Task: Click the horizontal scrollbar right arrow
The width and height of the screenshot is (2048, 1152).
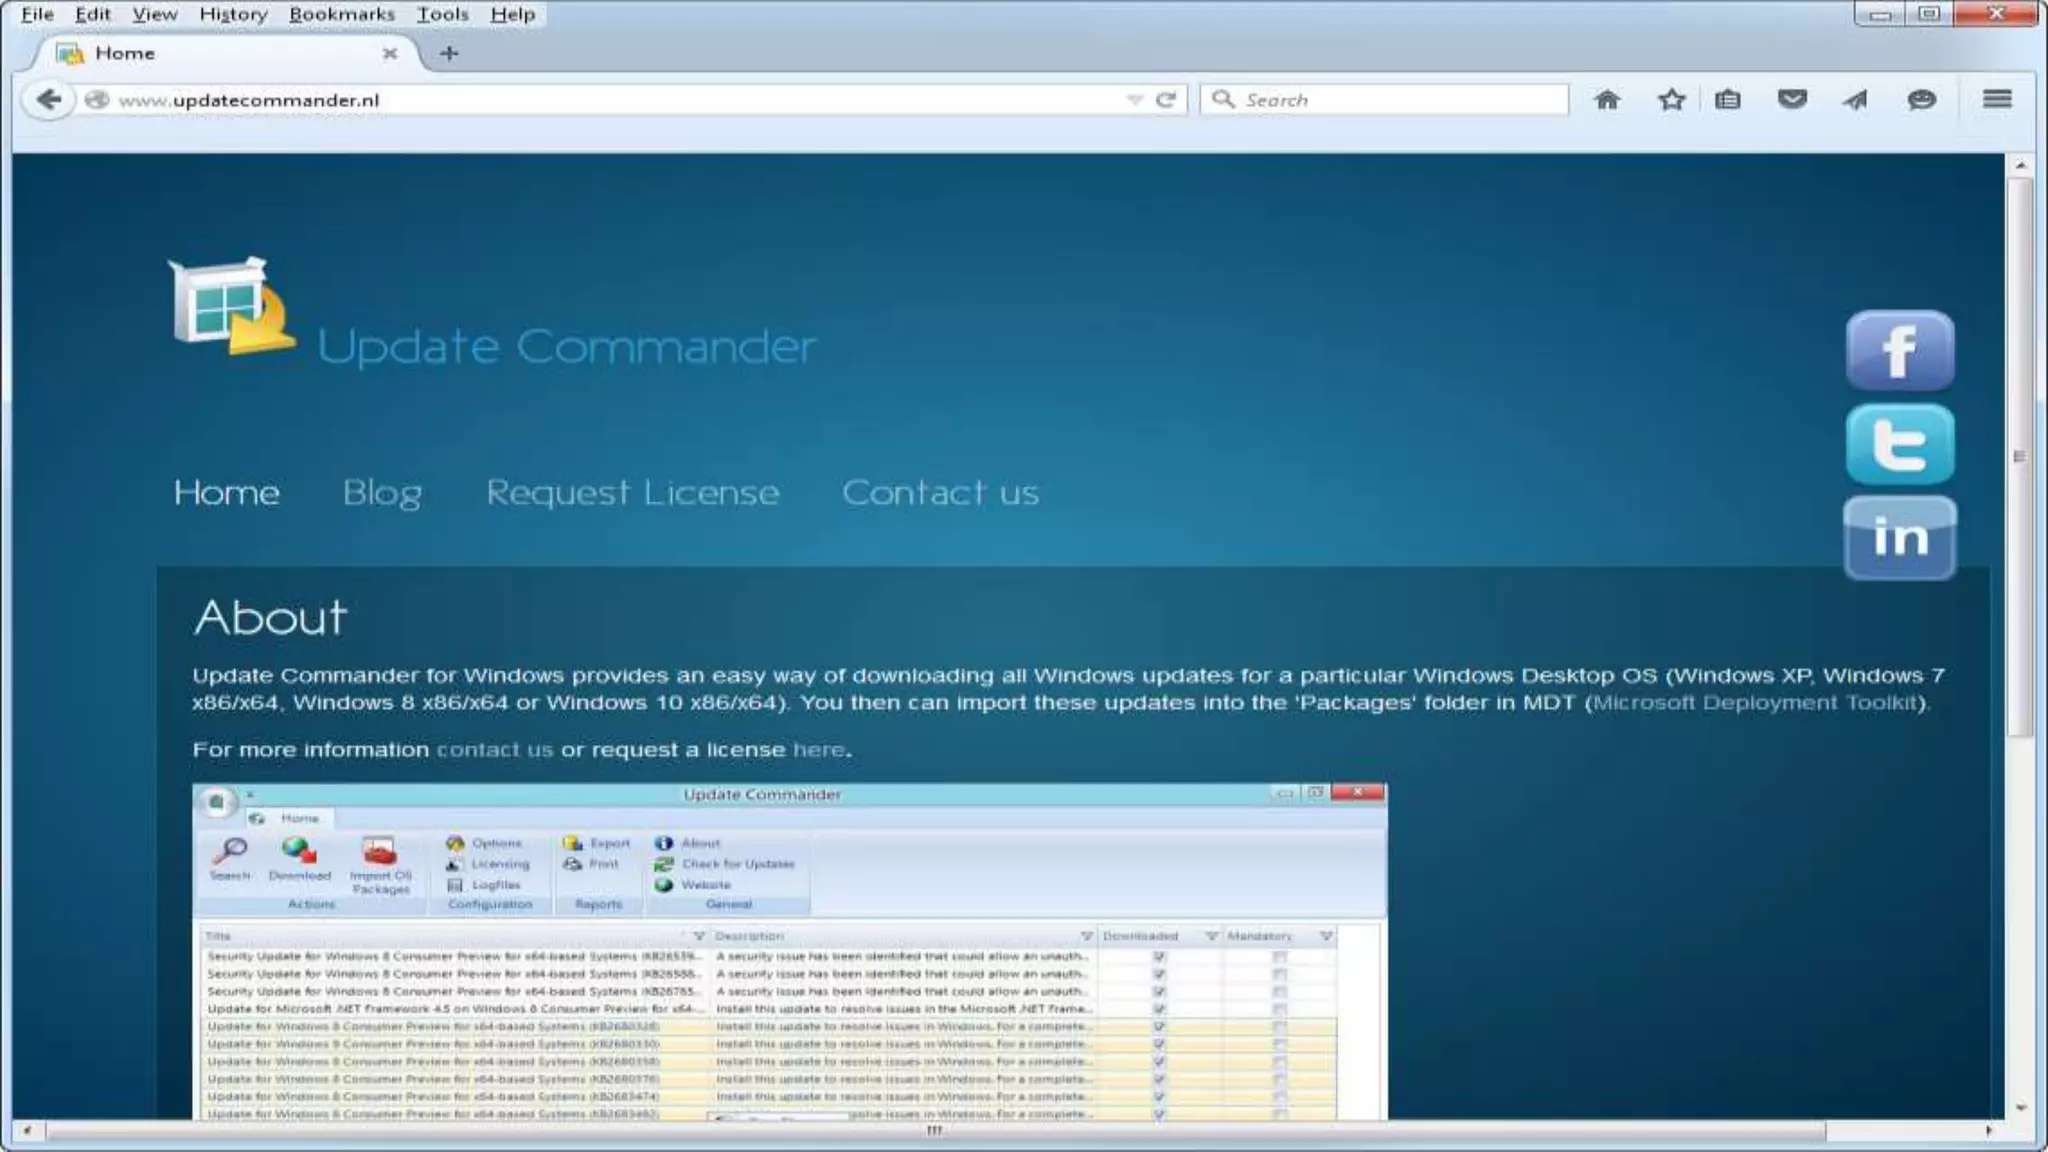Action: (x=1988, y=1130)
